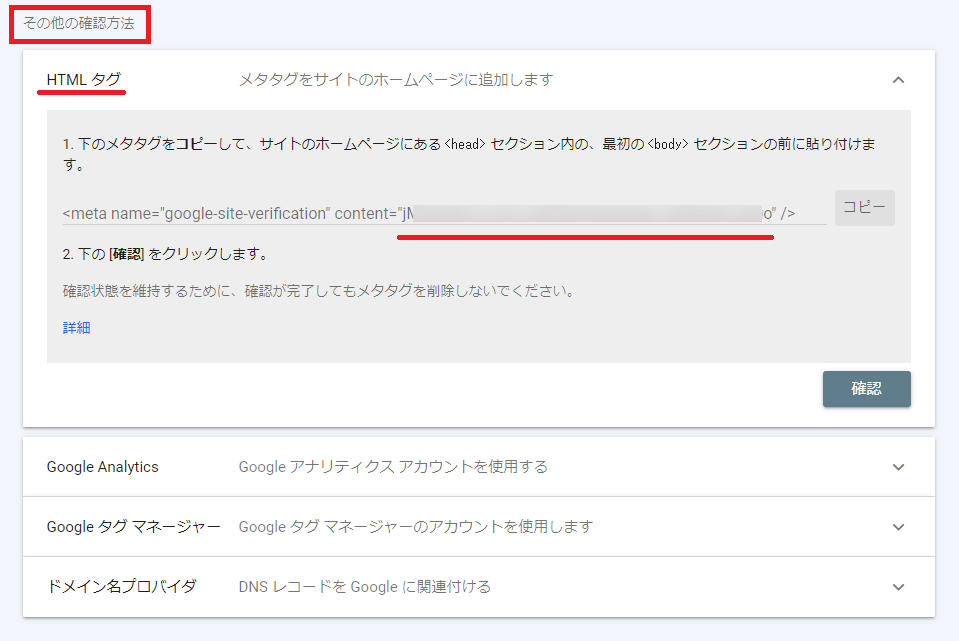Screen dimensions: 959x641
Task: Click the note about not deleting the meta tag
Action: coord(318,292)
